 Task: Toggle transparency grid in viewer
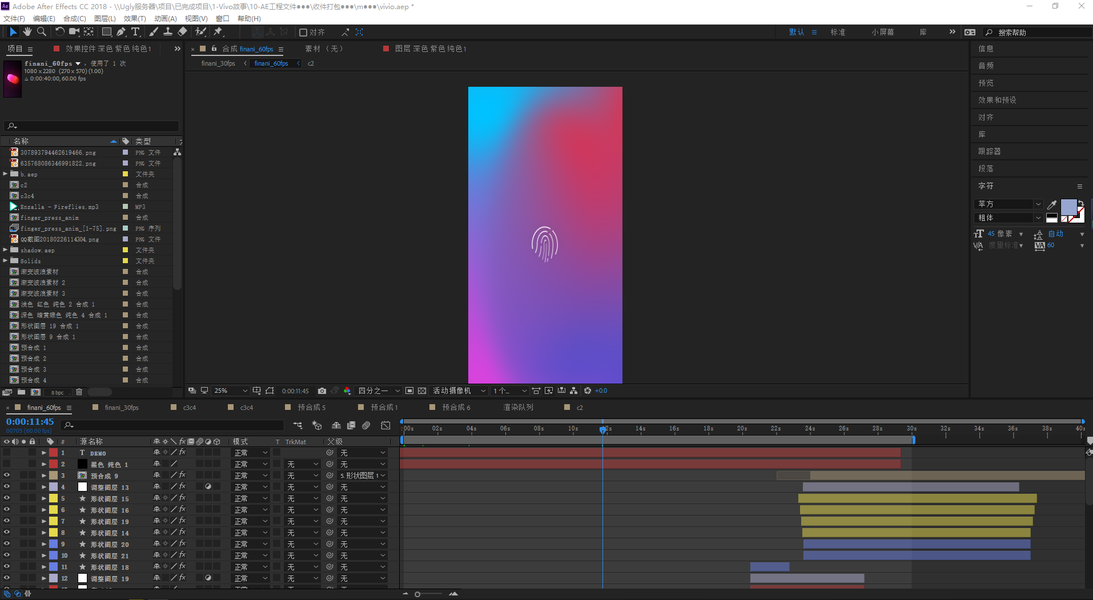click(422, 391)
